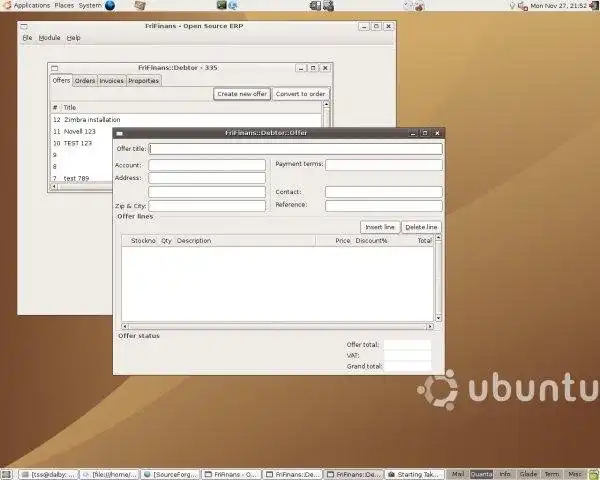Click the Offer title input field
Viewport: 600px width, 480px height.
coord(295,149)
